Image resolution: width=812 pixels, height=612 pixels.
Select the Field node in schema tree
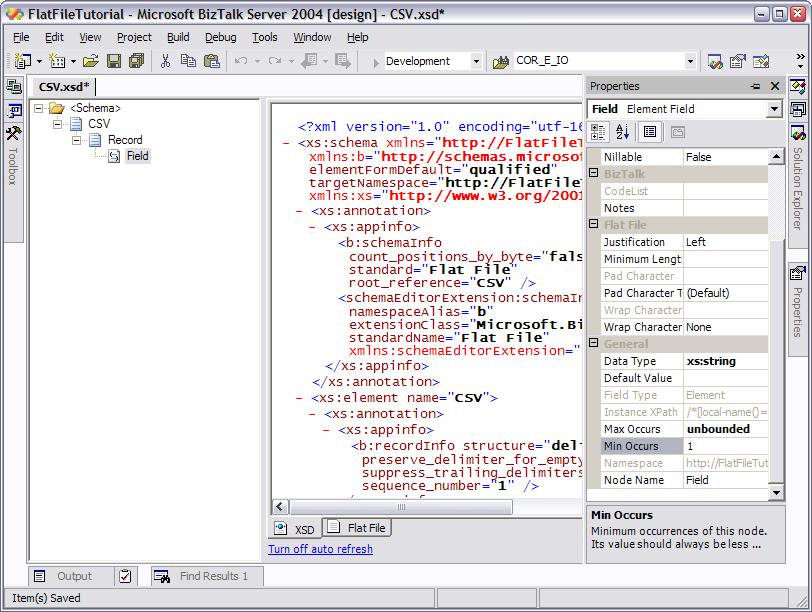pos(138,156)
